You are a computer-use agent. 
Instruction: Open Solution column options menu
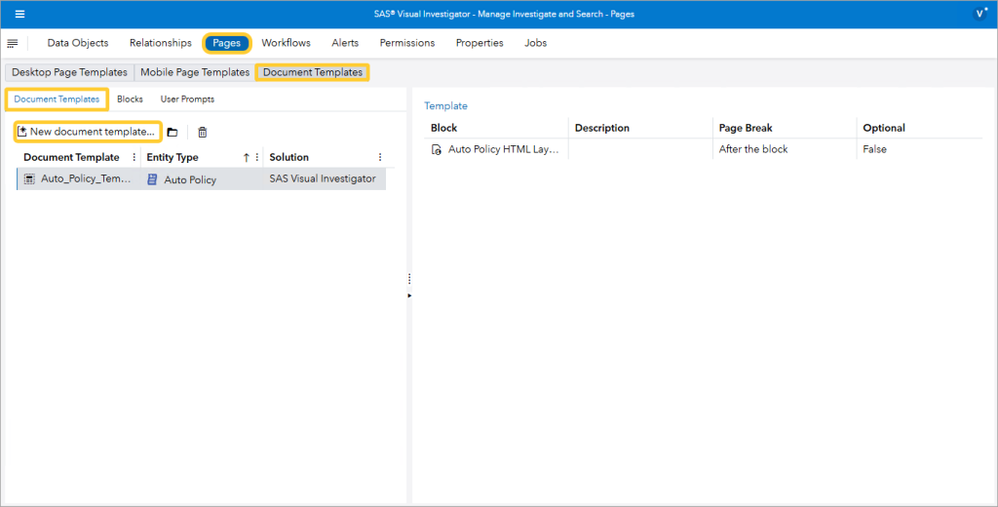(x=380, y=157)
